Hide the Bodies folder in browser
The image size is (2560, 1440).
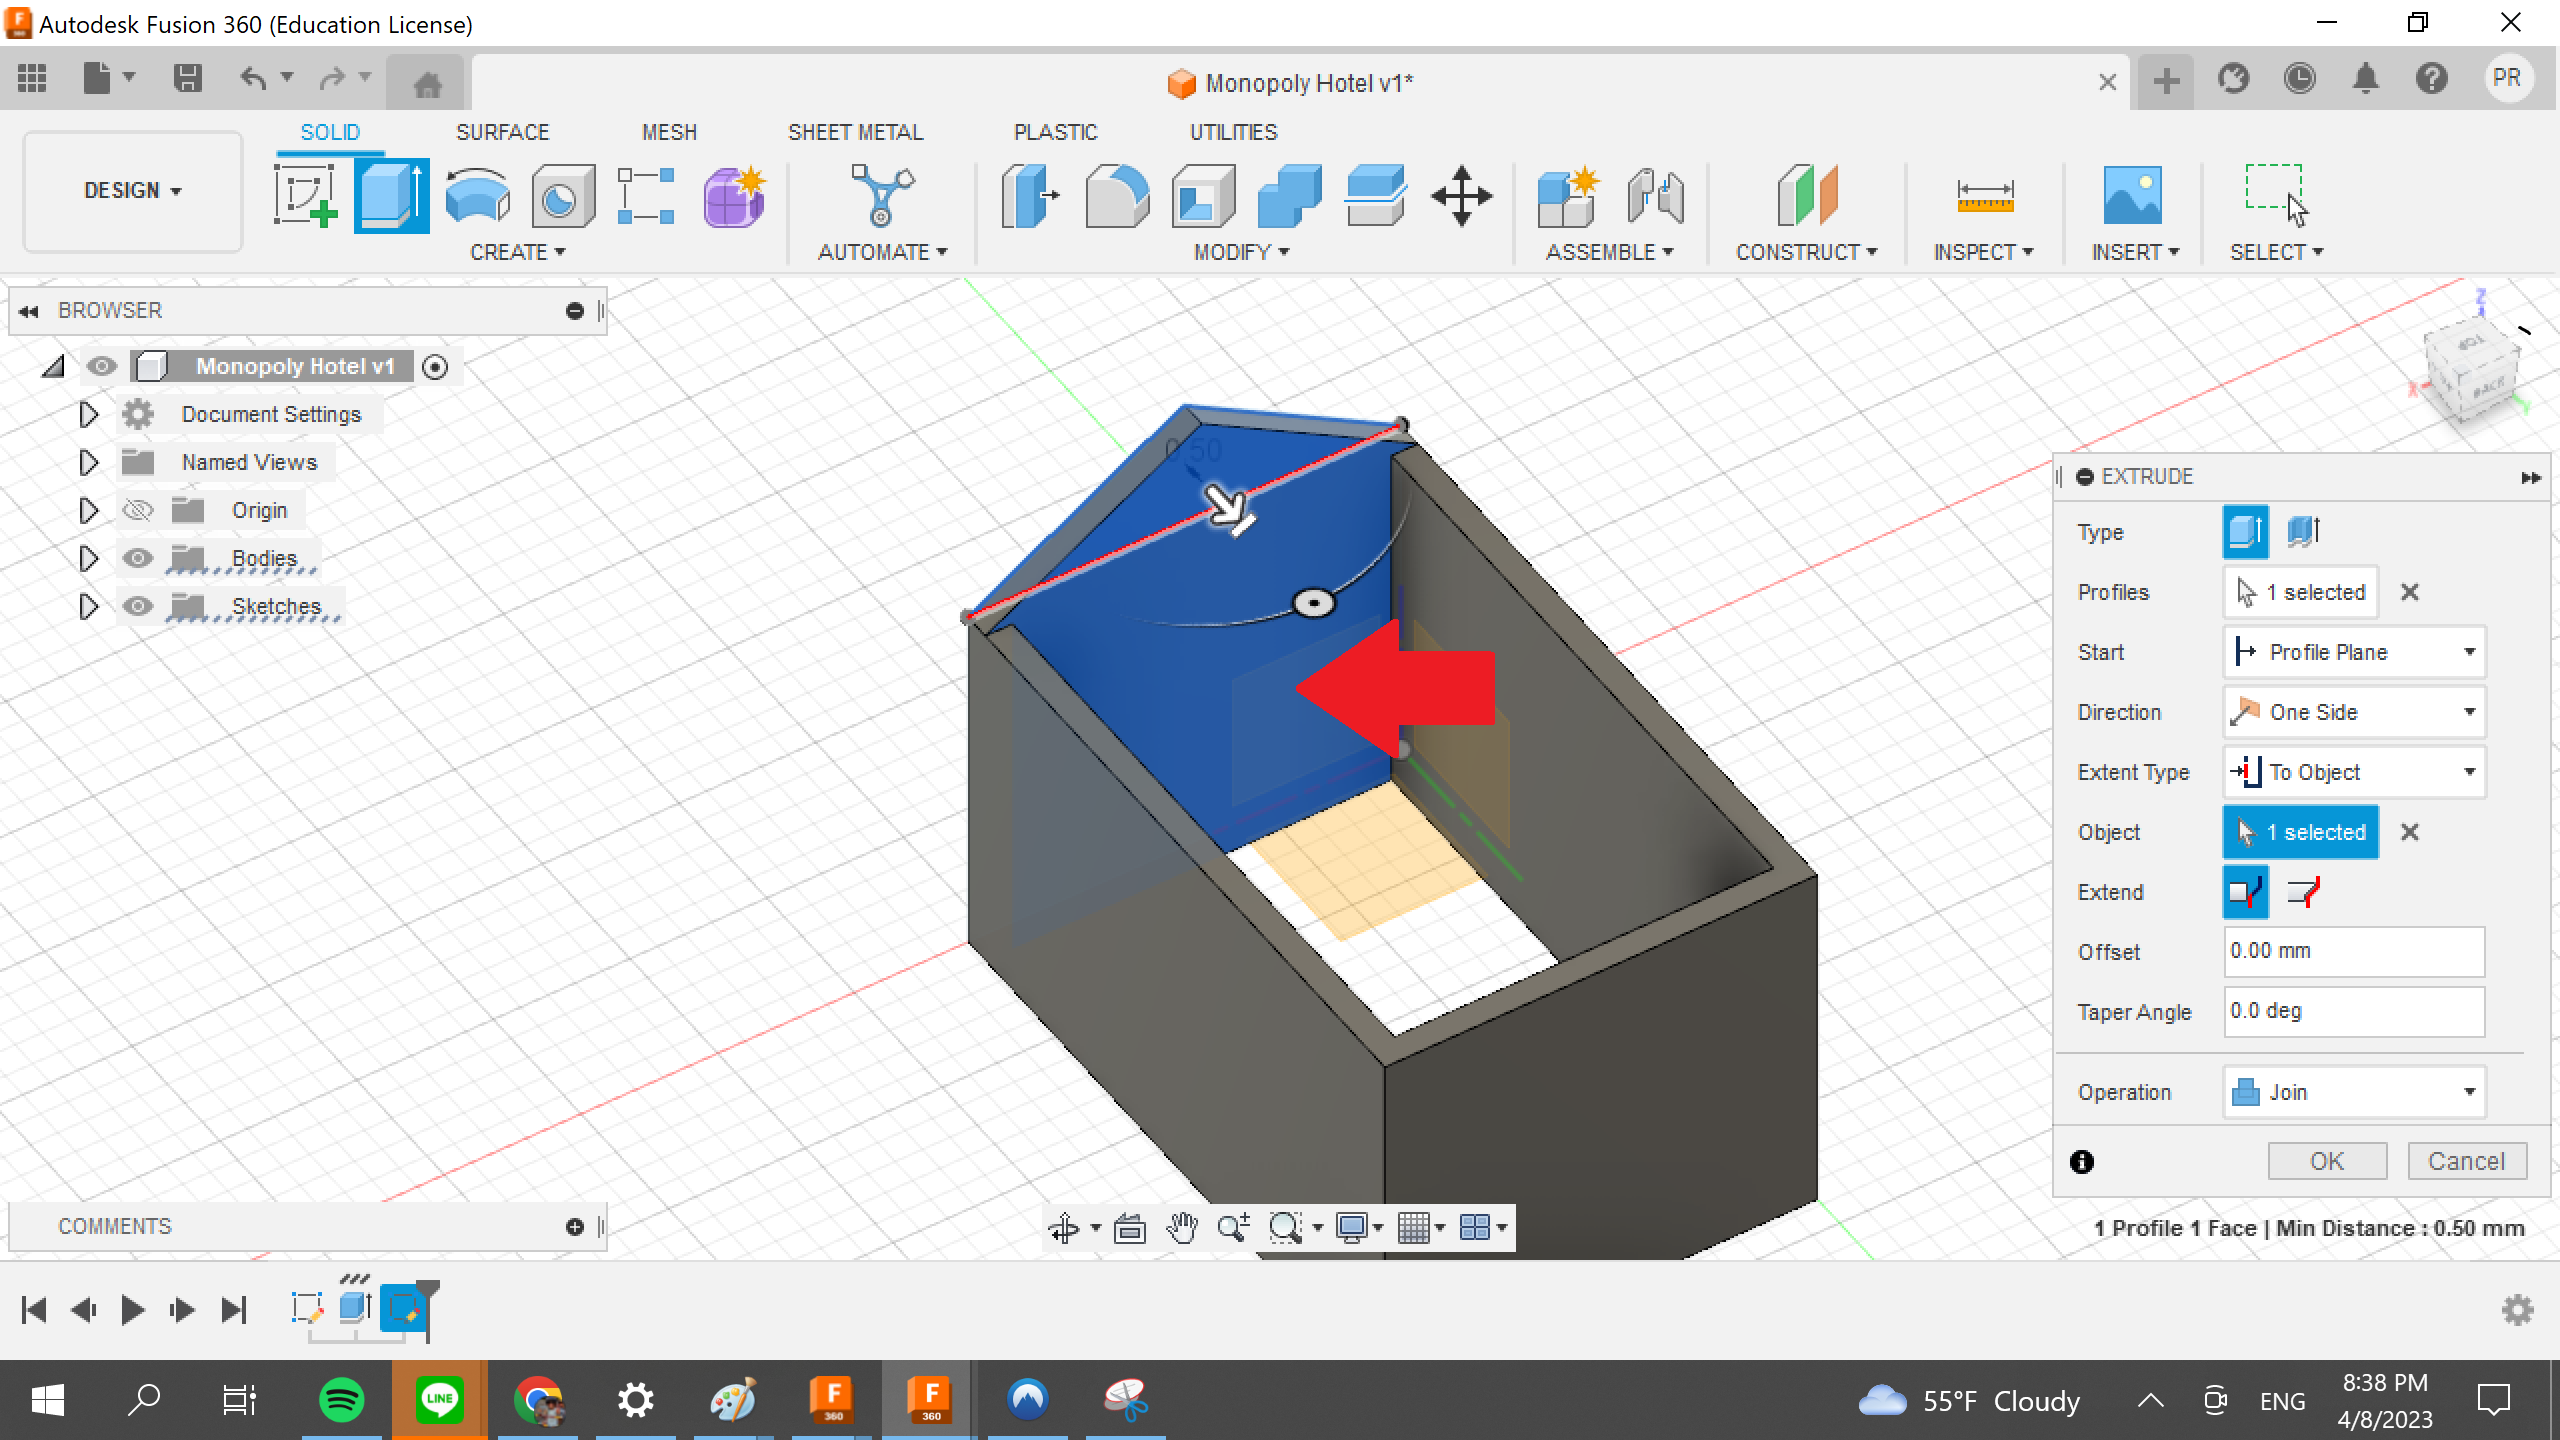click(137, 558)
